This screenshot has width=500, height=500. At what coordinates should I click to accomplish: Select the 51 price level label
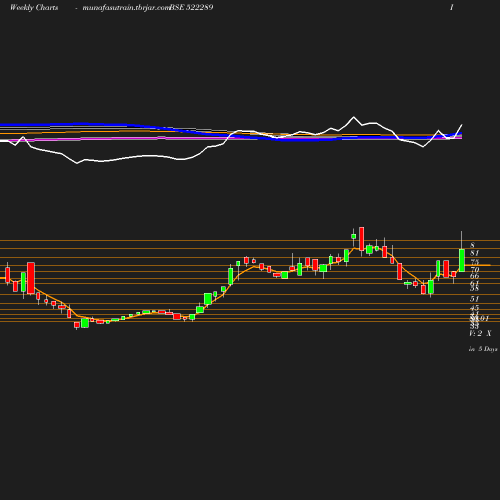click(x=475, y=299)
